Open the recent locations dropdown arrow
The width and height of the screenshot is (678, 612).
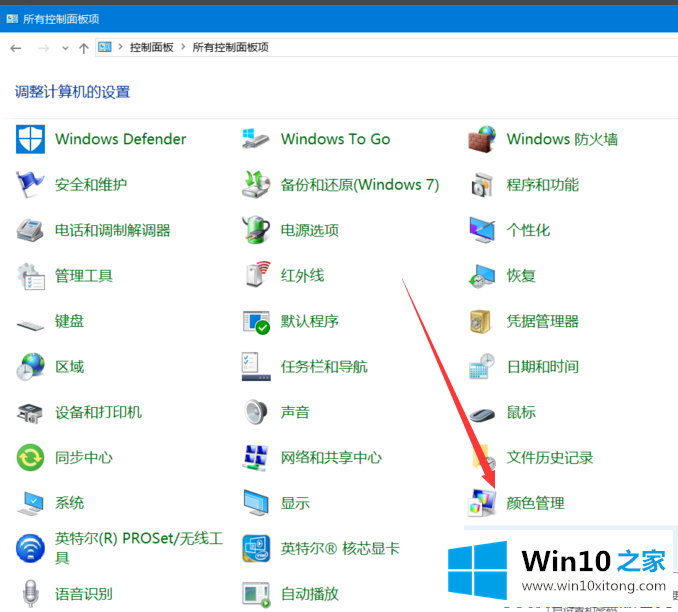(65, 48)
